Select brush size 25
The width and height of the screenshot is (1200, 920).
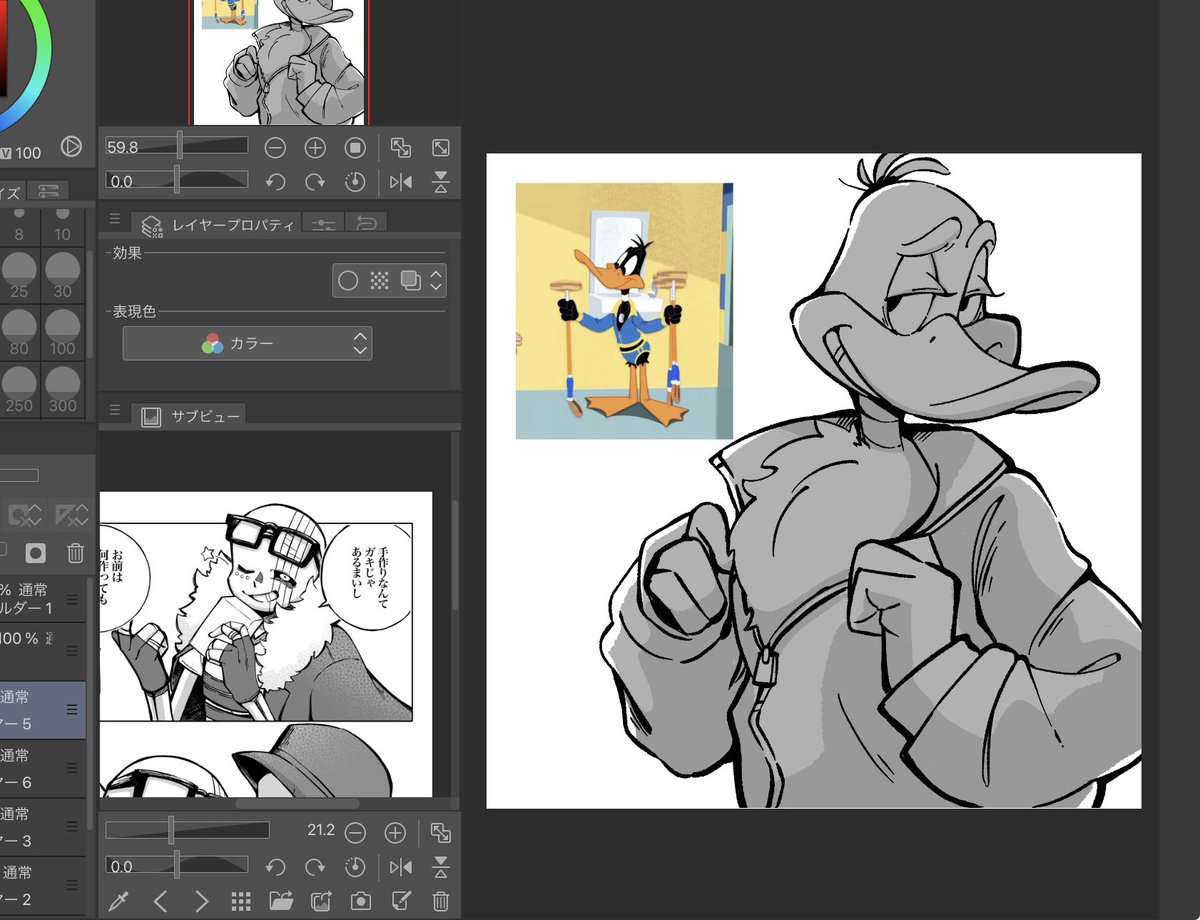click(x=18, y=276)
